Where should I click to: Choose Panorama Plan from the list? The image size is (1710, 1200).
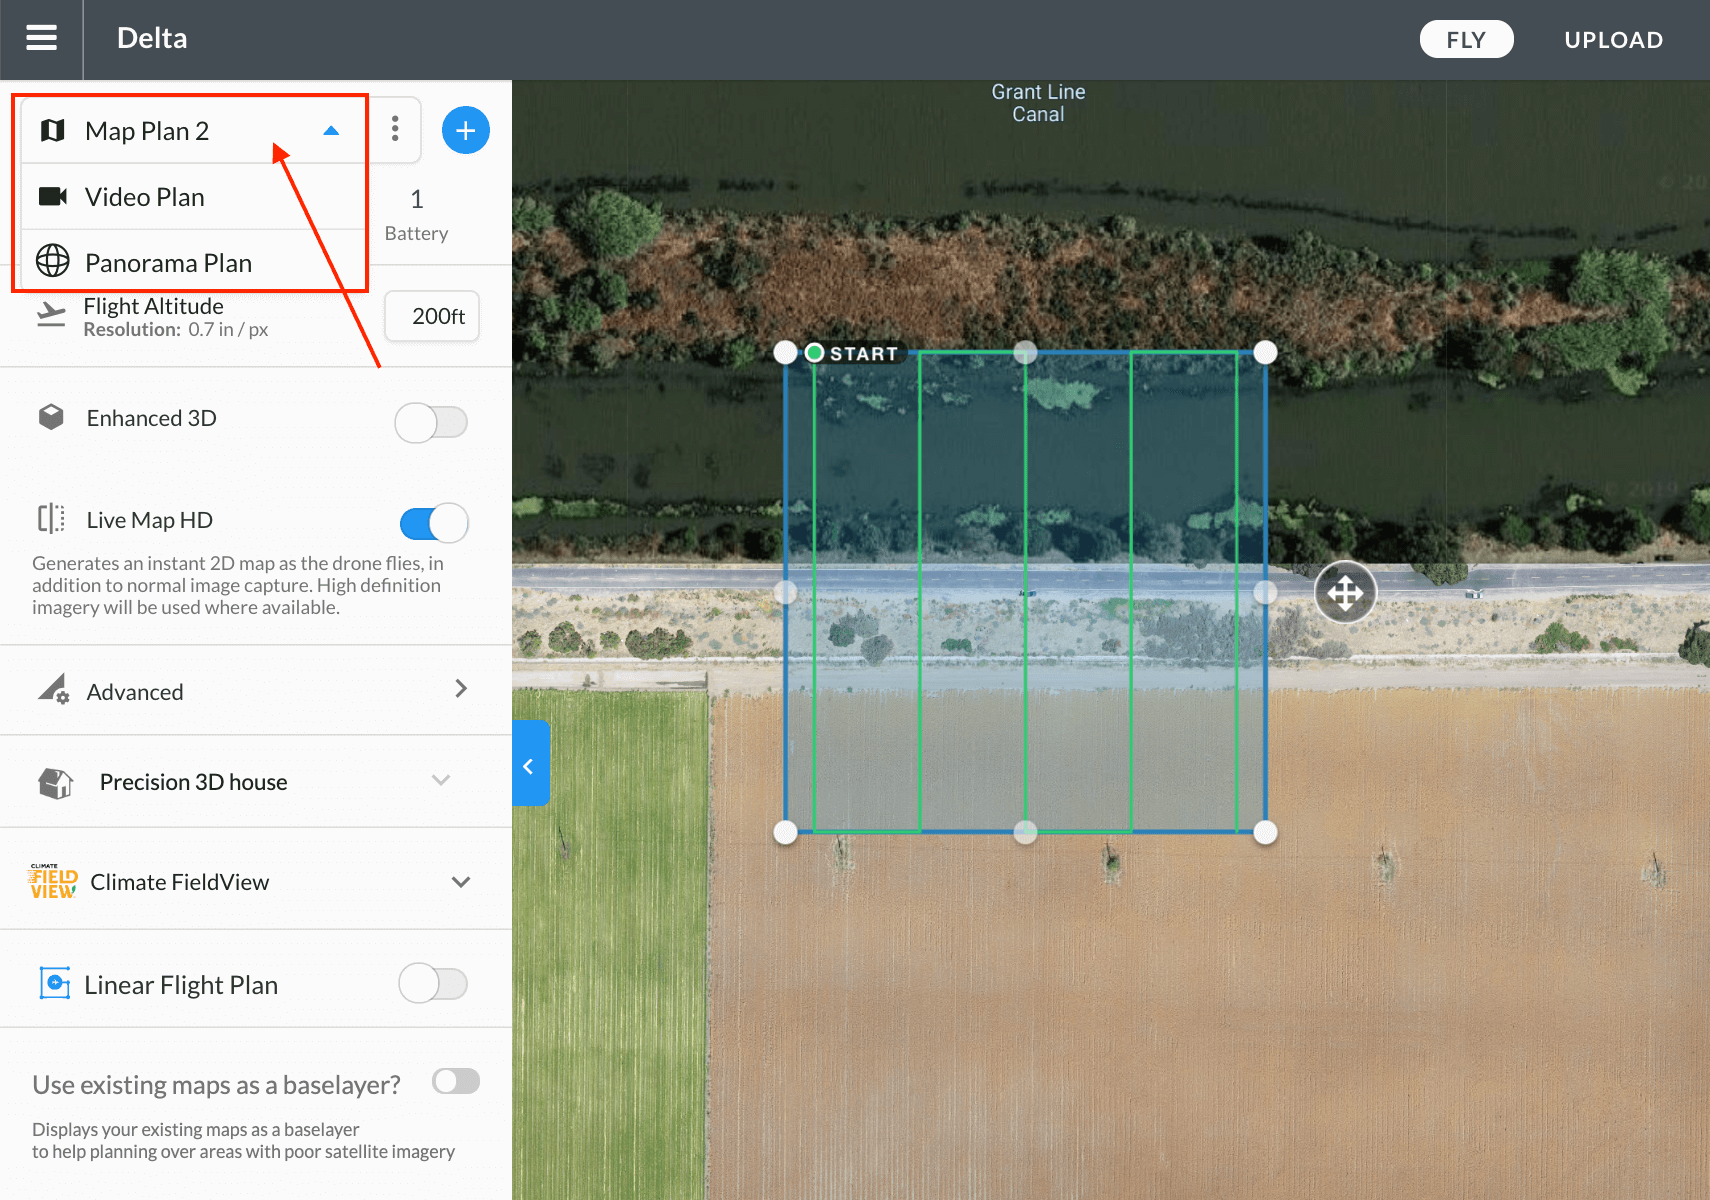pos(192,262)
